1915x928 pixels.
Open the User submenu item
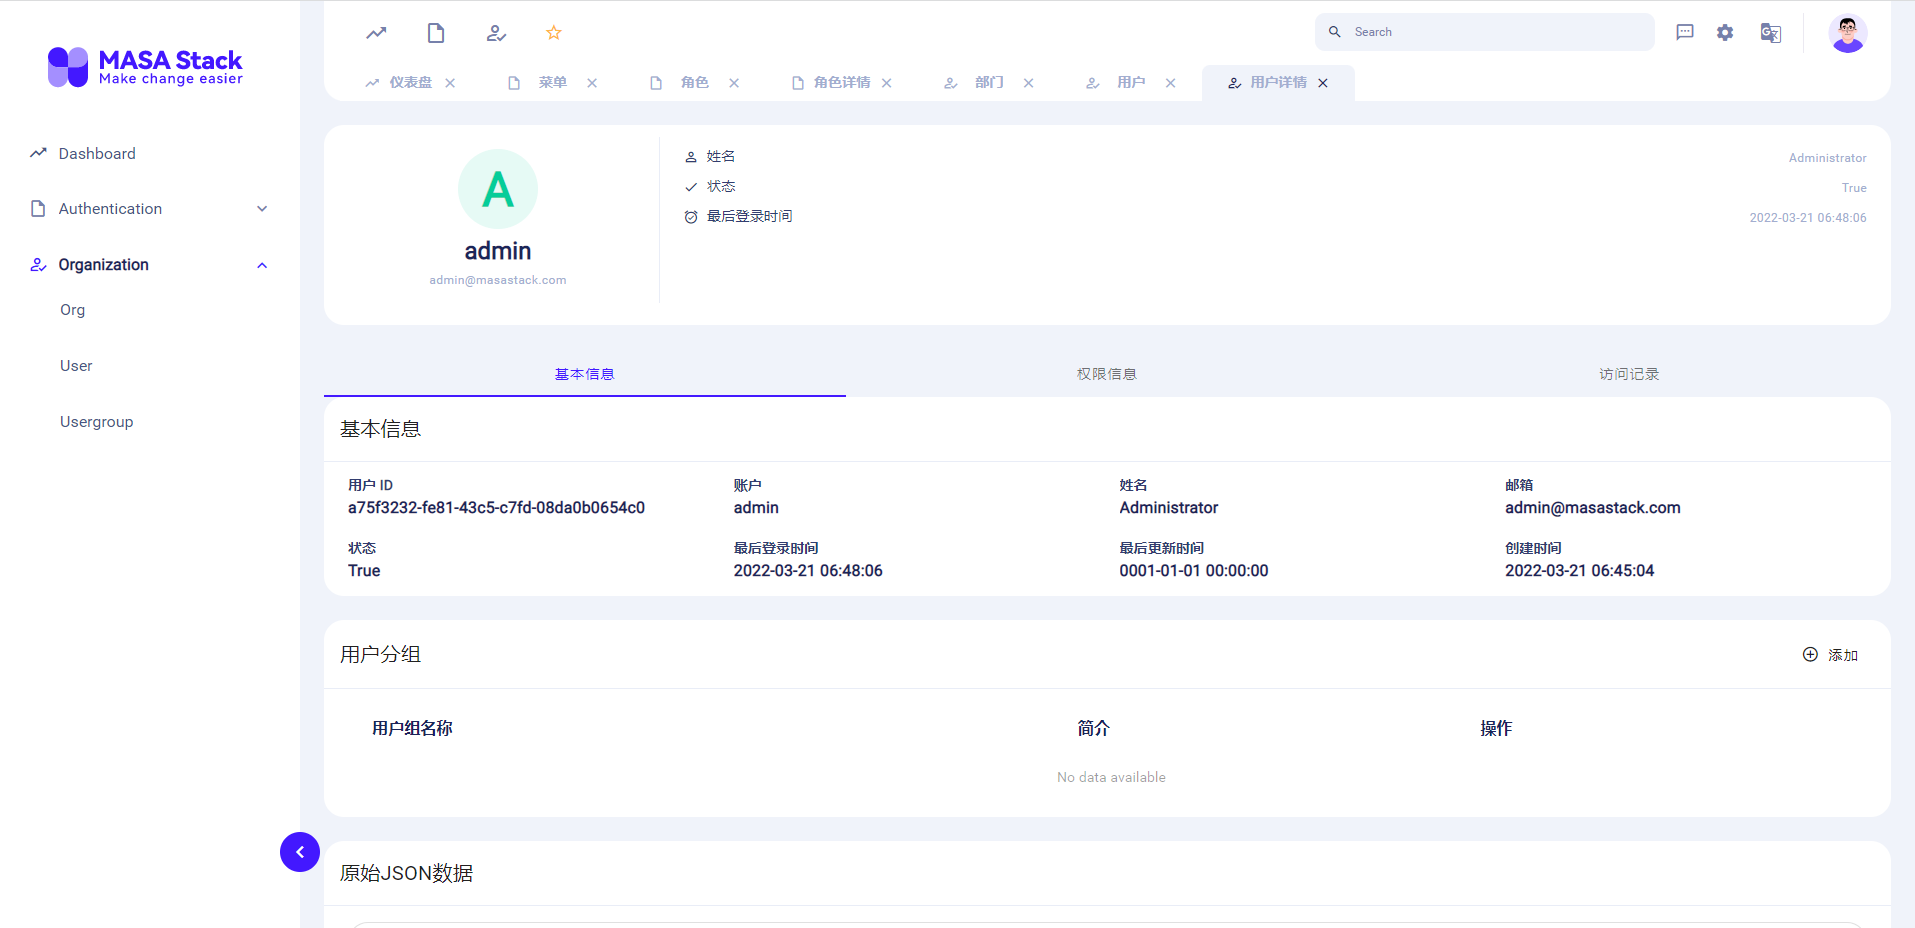pyautogui.click(x=76, y=366)
